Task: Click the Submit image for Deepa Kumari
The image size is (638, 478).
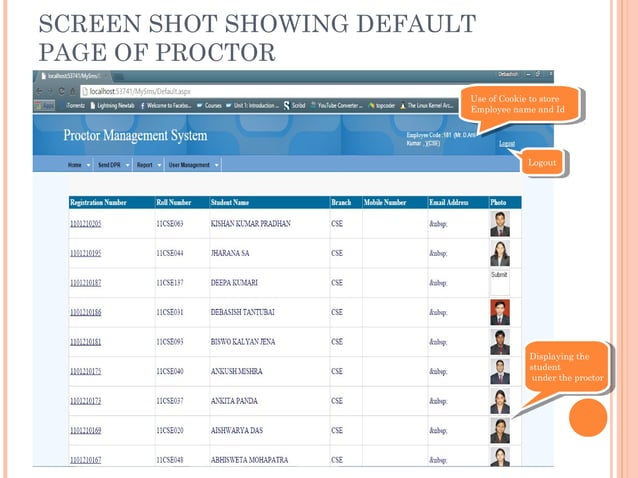Action: (500, 275)
